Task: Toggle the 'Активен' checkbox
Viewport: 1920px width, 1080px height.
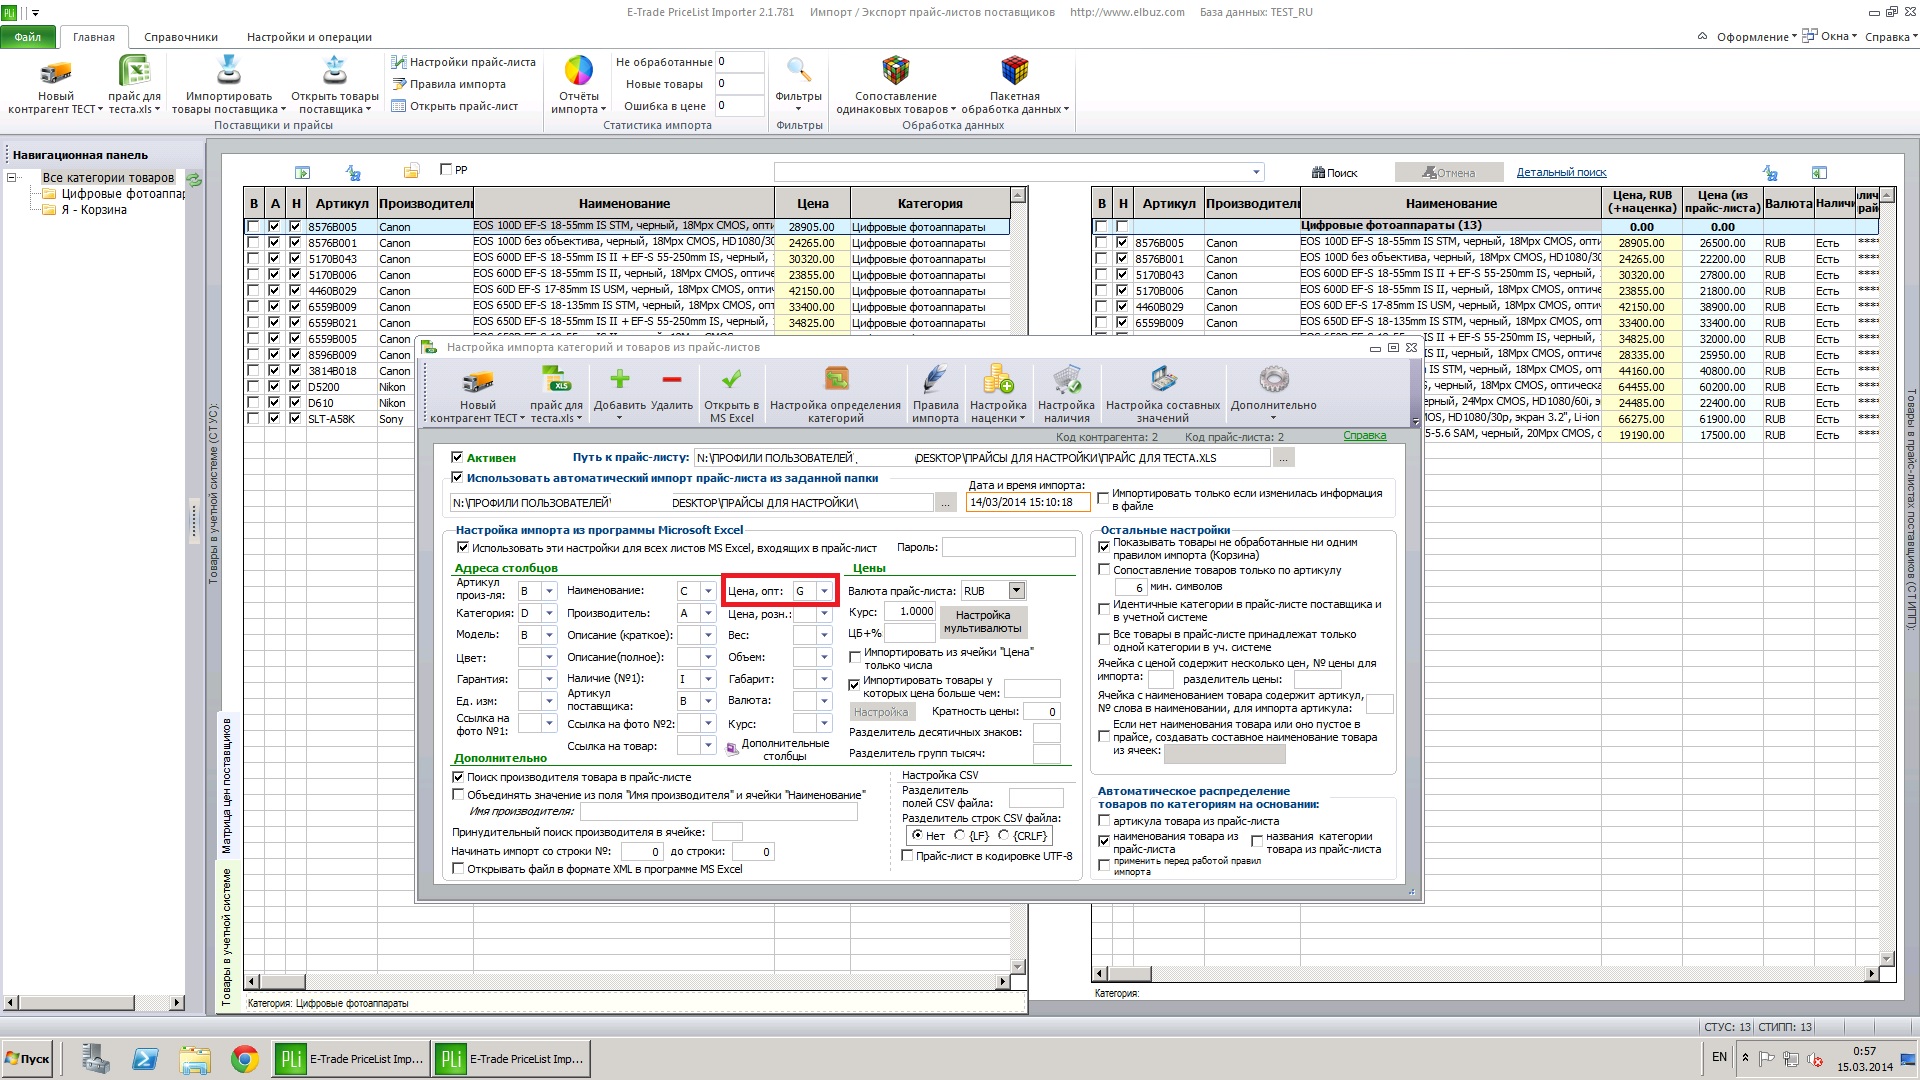Action: (458, 457)
